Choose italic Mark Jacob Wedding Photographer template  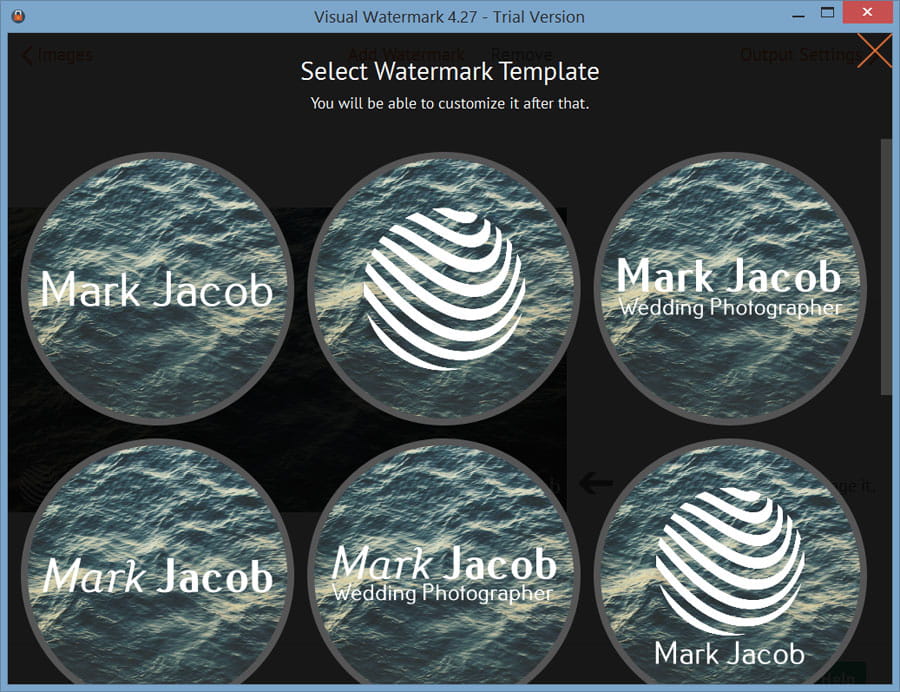(444, 561)
